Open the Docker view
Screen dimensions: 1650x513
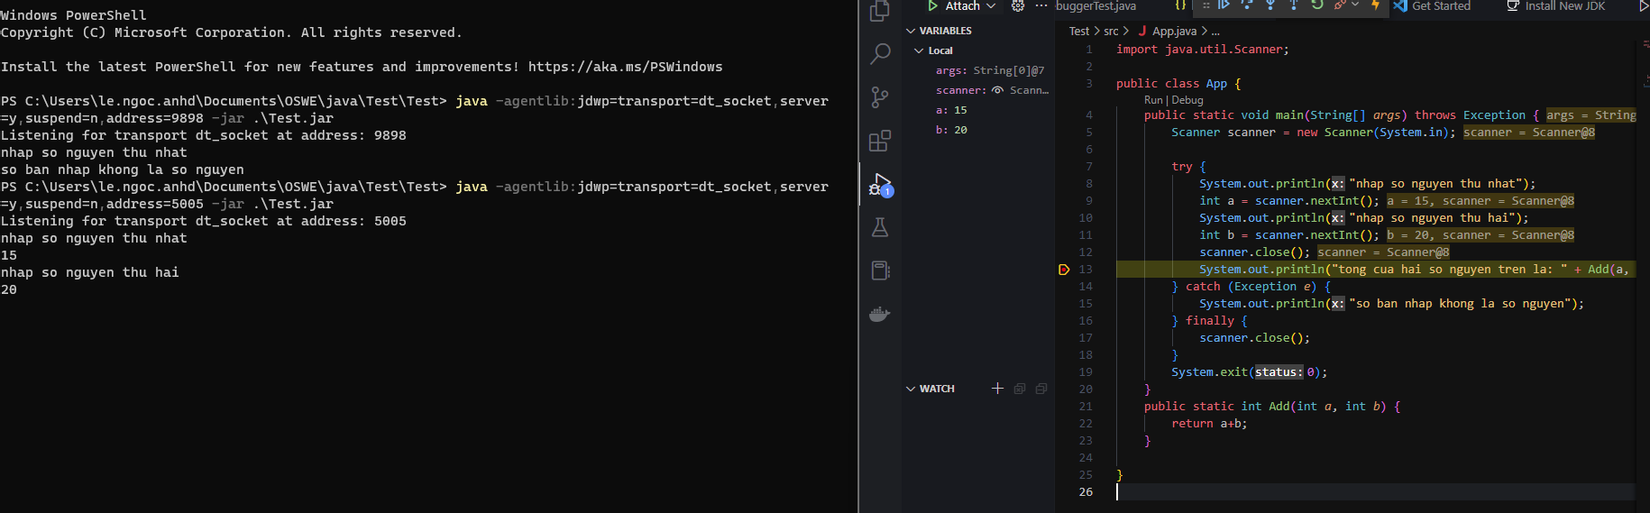tap(880, 314)
